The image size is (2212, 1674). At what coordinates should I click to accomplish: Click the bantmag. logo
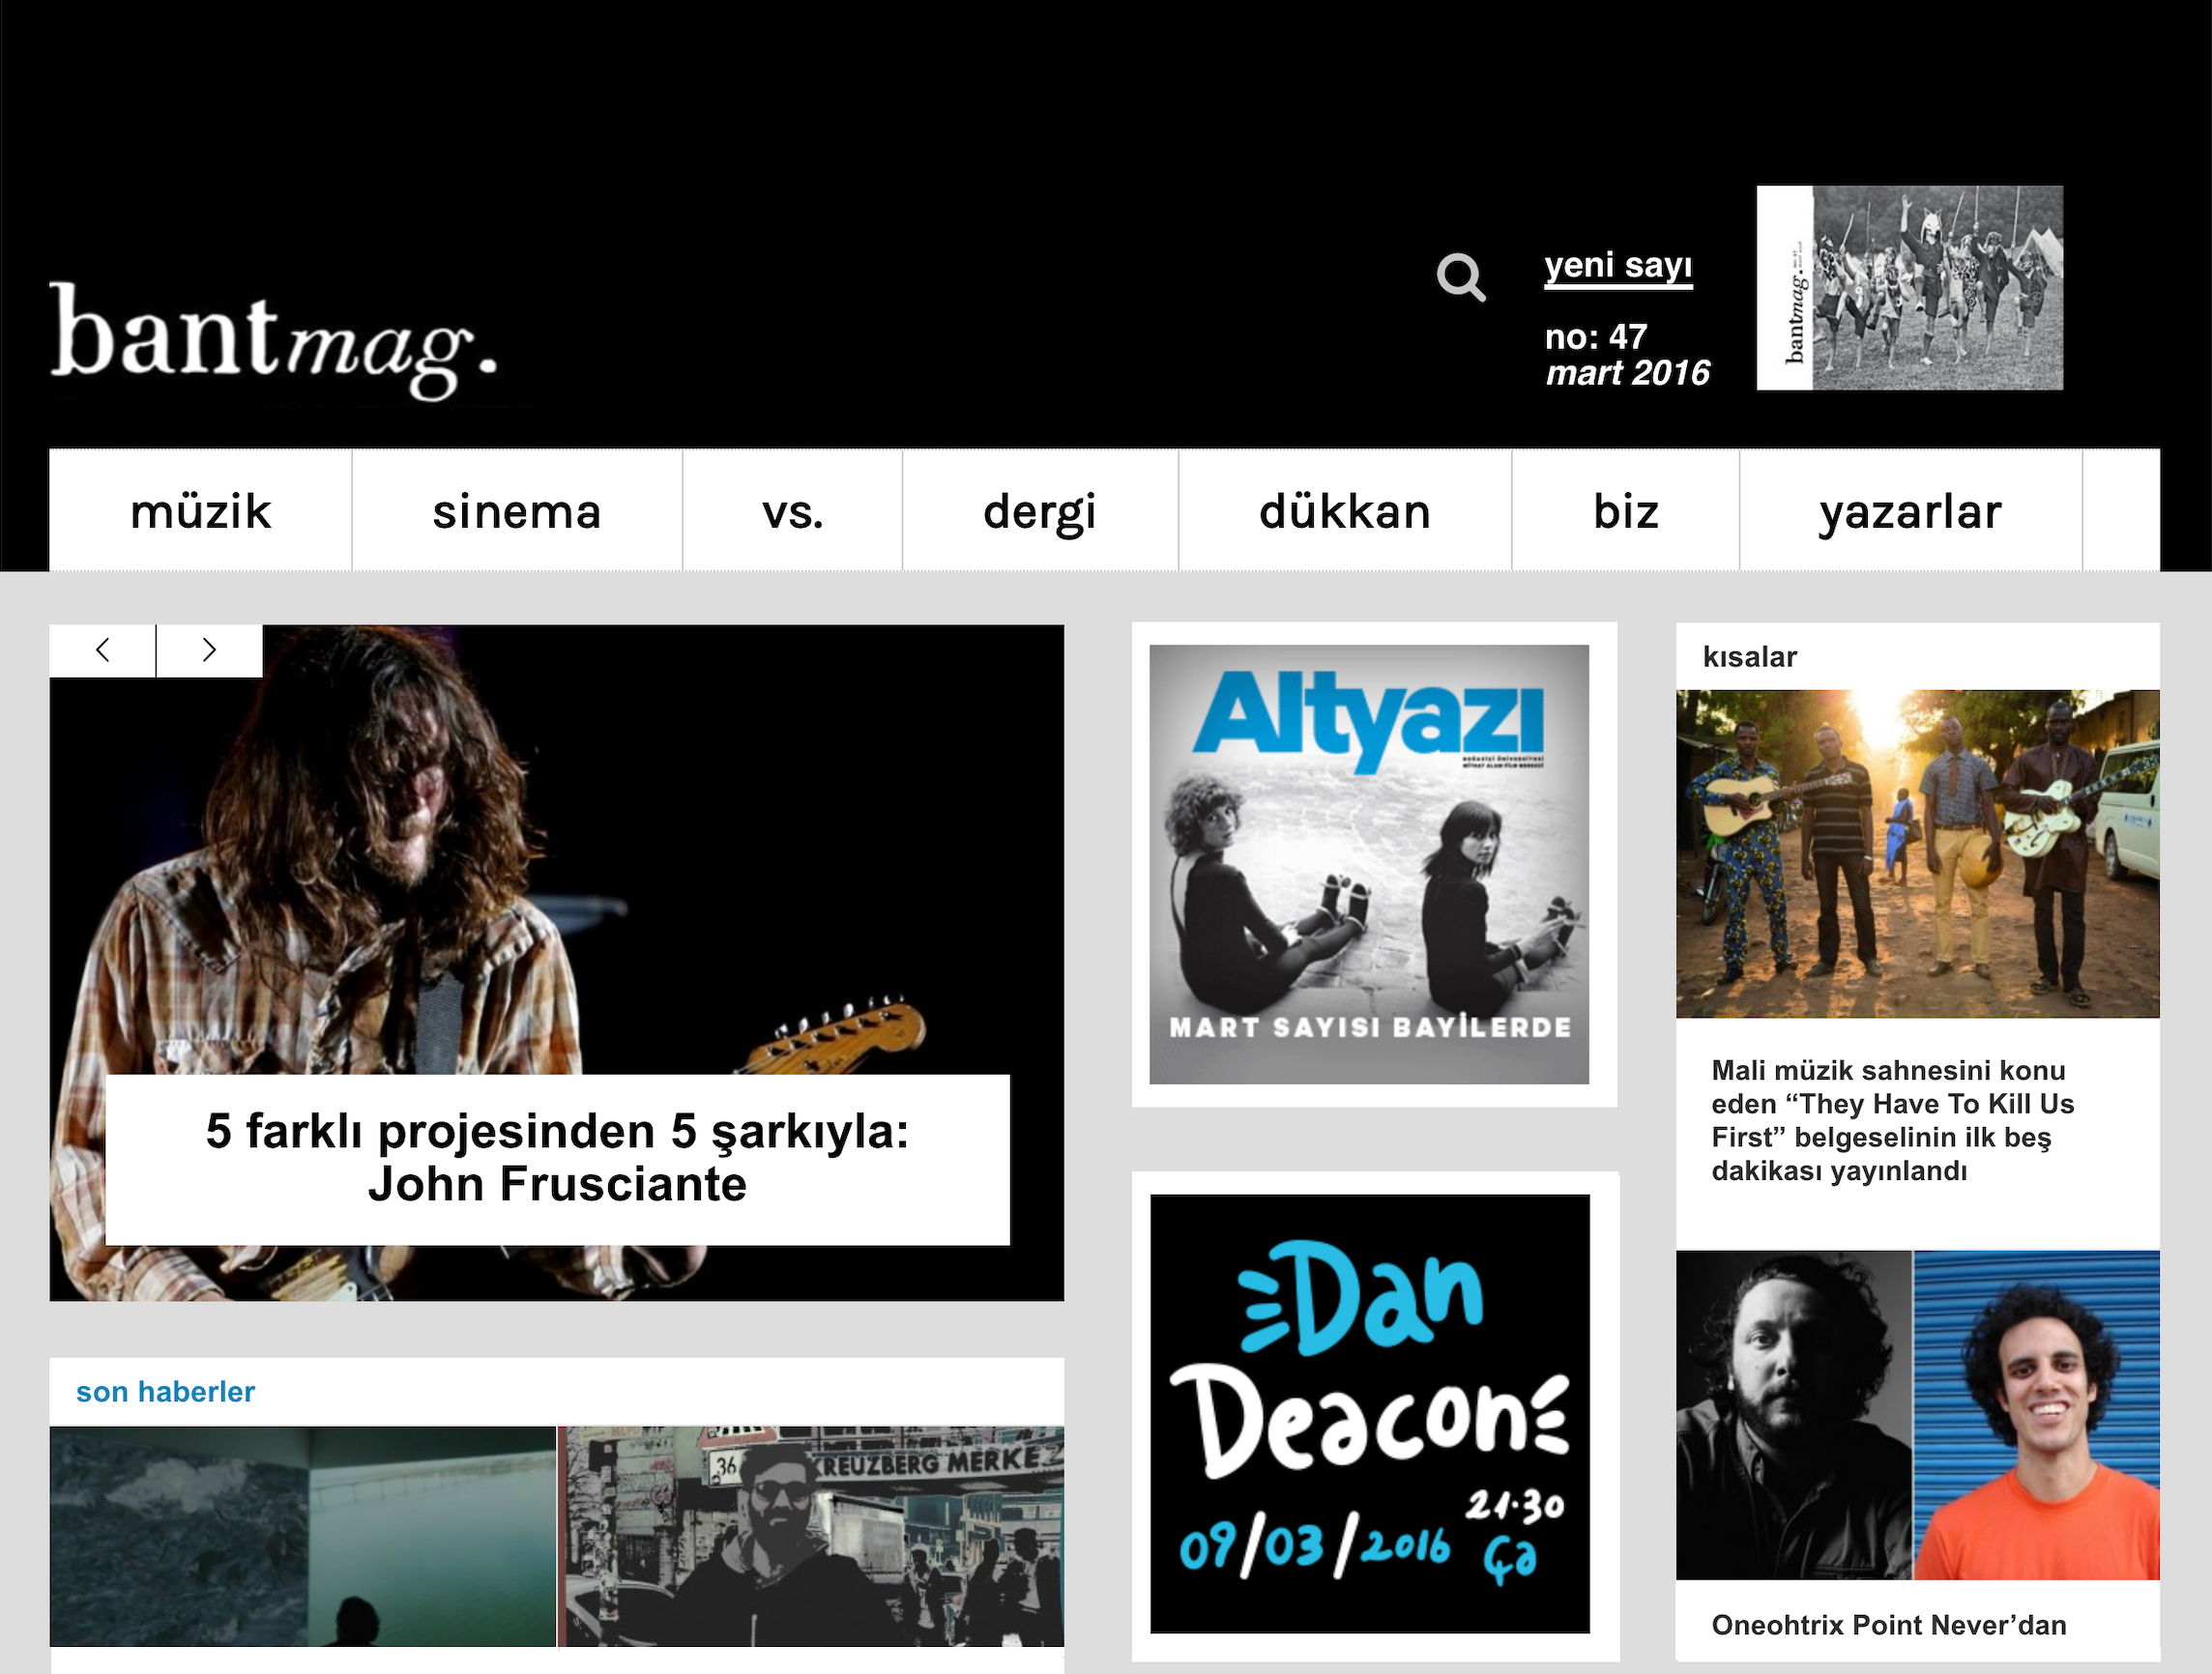click(274, 340)
